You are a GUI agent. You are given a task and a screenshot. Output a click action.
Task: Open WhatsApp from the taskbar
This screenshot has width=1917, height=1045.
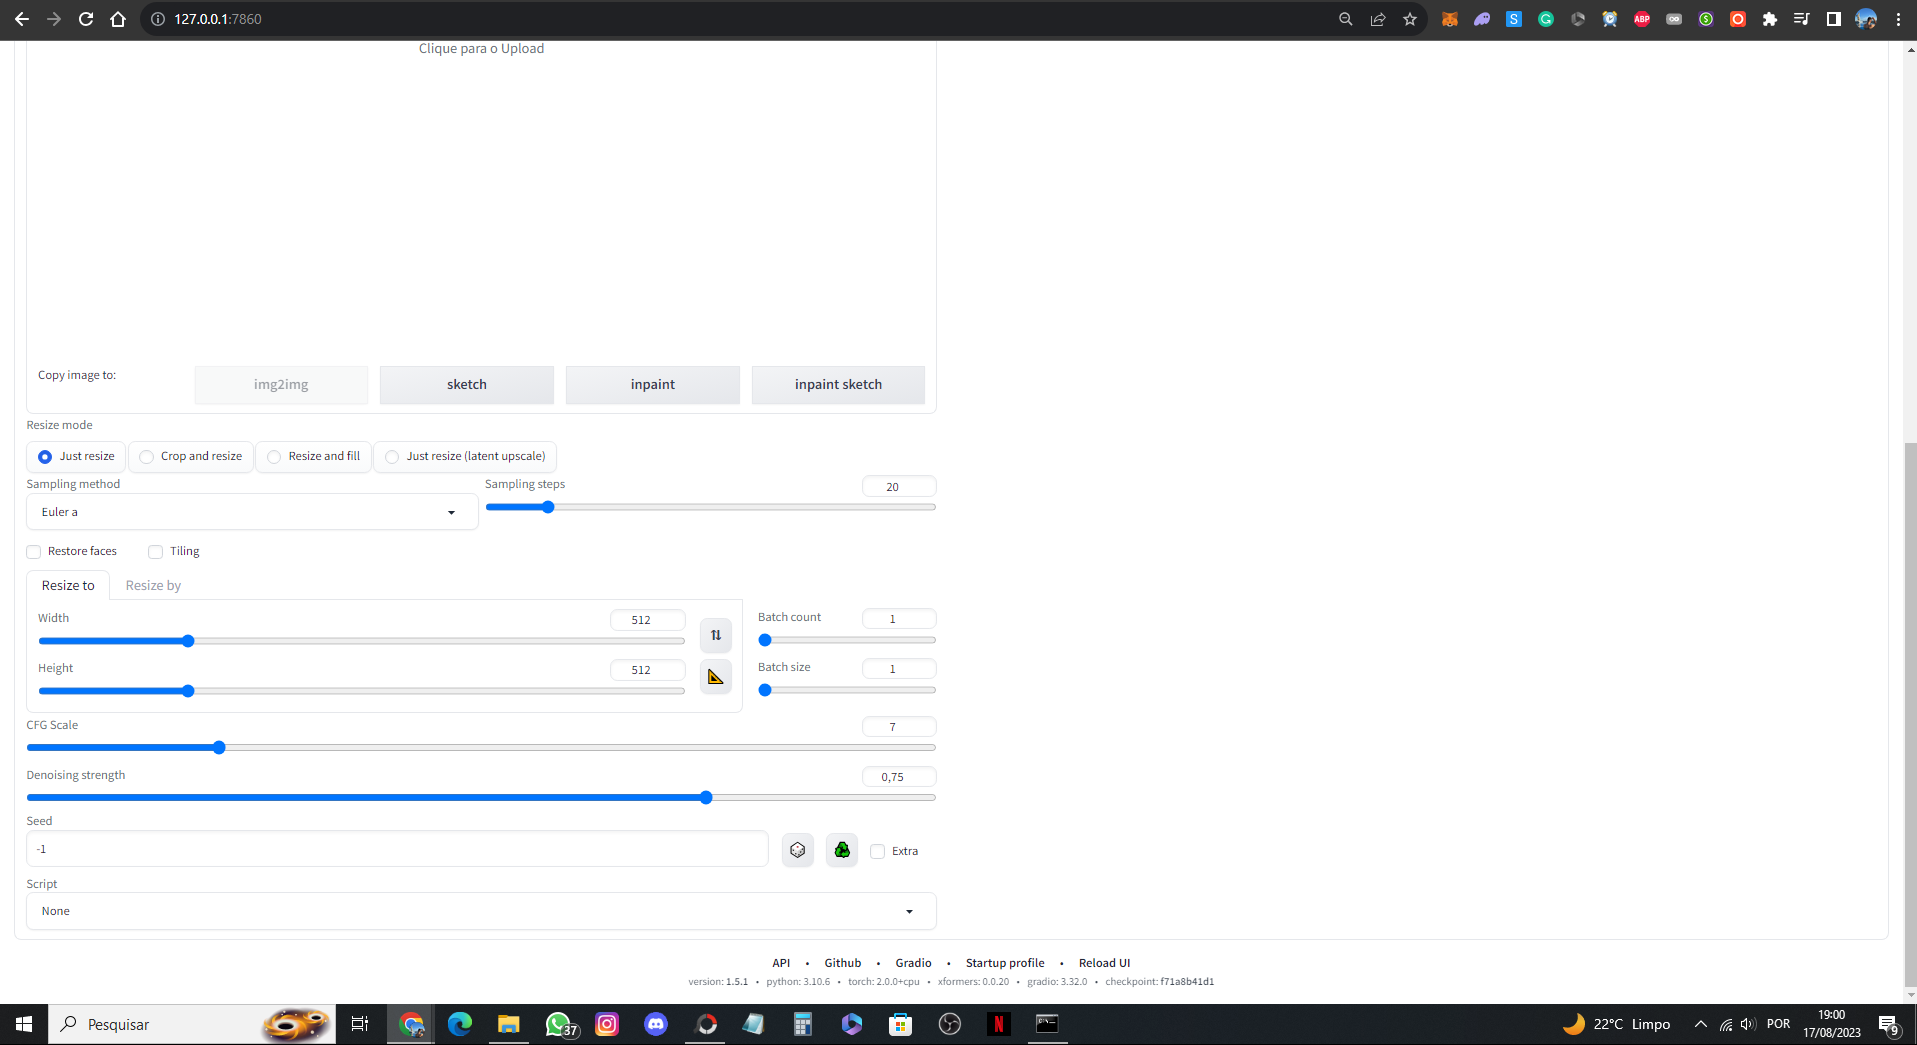(558, 1024)
